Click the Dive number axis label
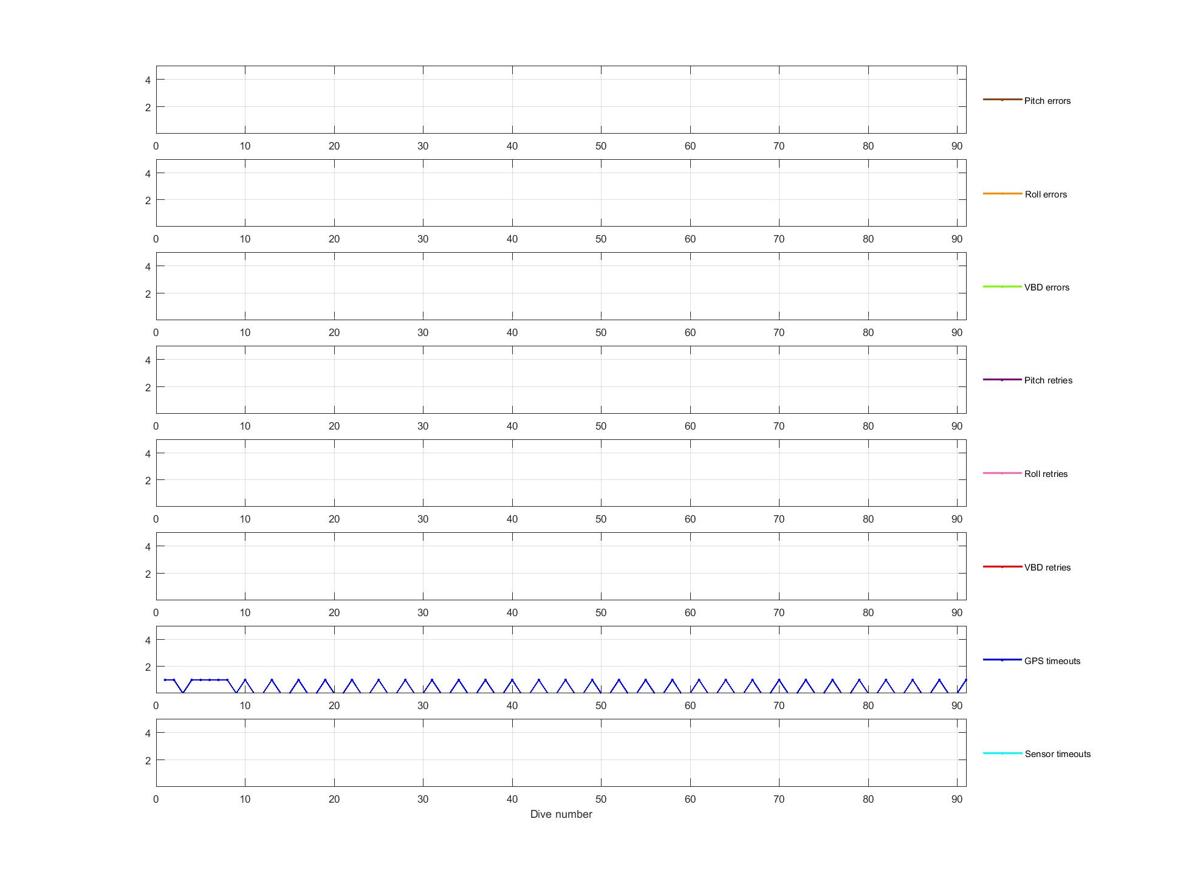This screenshot has height=885, width=1200. 561,814
